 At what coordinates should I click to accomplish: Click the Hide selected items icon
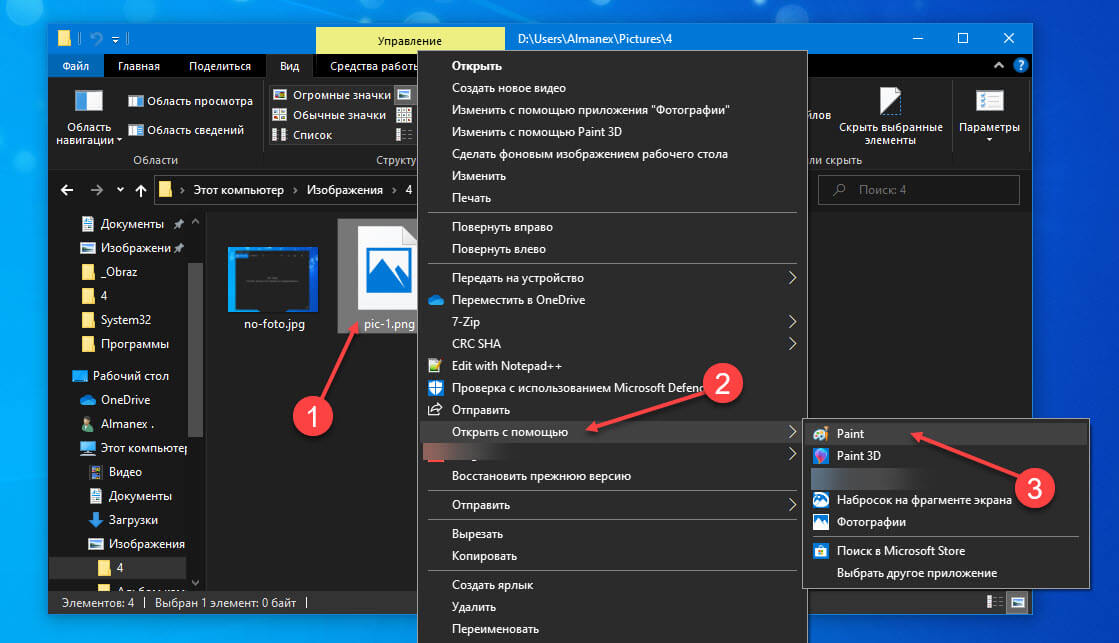click(x=890, y=102)
